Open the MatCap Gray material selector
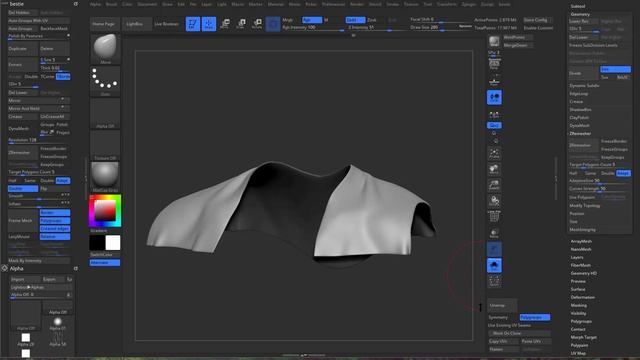 105,177
